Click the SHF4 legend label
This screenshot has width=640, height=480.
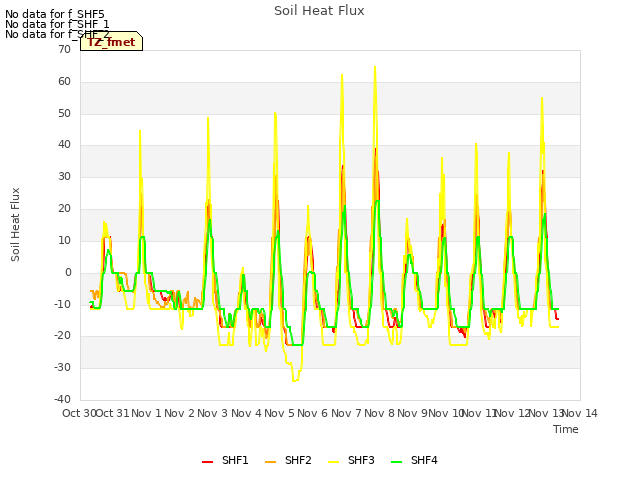(424, 460)
